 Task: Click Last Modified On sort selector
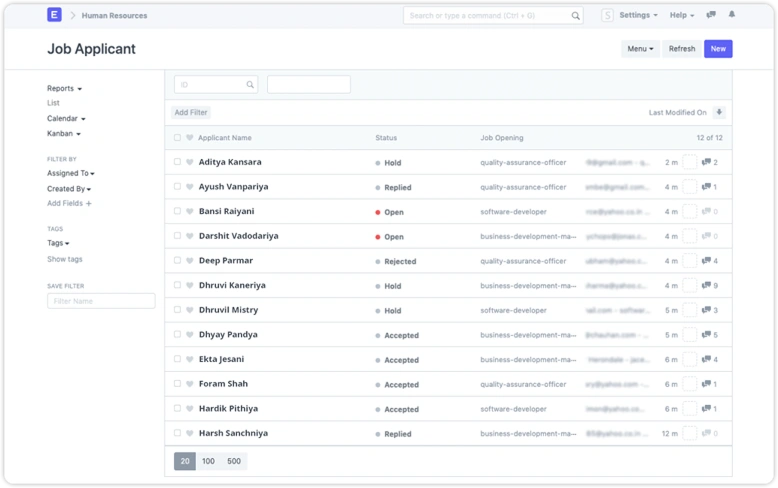tap(677, 113)
